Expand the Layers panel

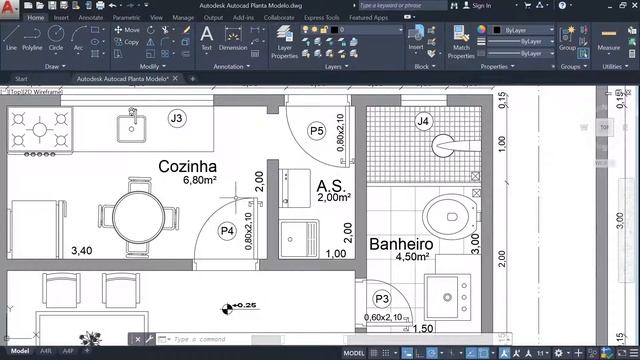(336, 67)
